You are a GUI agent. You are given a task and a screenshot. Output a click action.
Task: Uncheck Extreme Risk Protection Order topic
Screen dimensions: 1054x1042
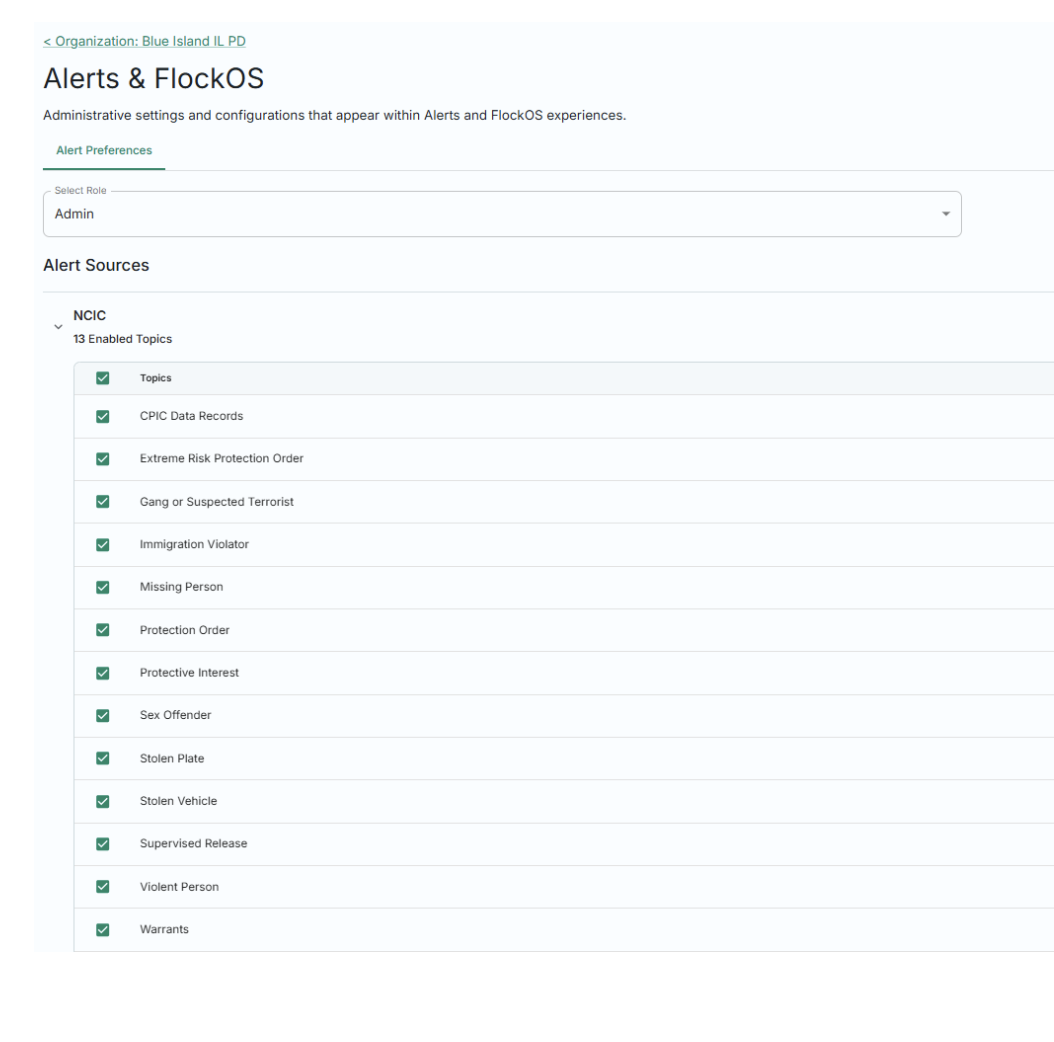103,459
